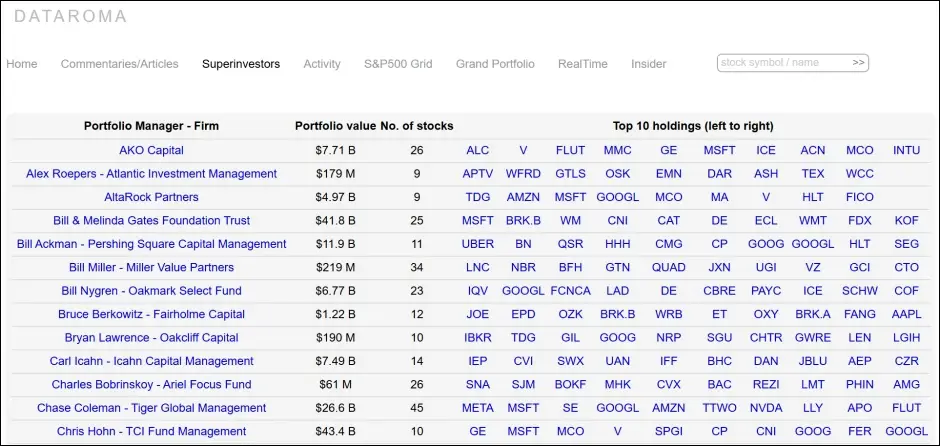This screenshot has height=446, width=940.
Task: Open Charles Bobrinskoy - Ariel Focus Fund
Action: point(152,384)
